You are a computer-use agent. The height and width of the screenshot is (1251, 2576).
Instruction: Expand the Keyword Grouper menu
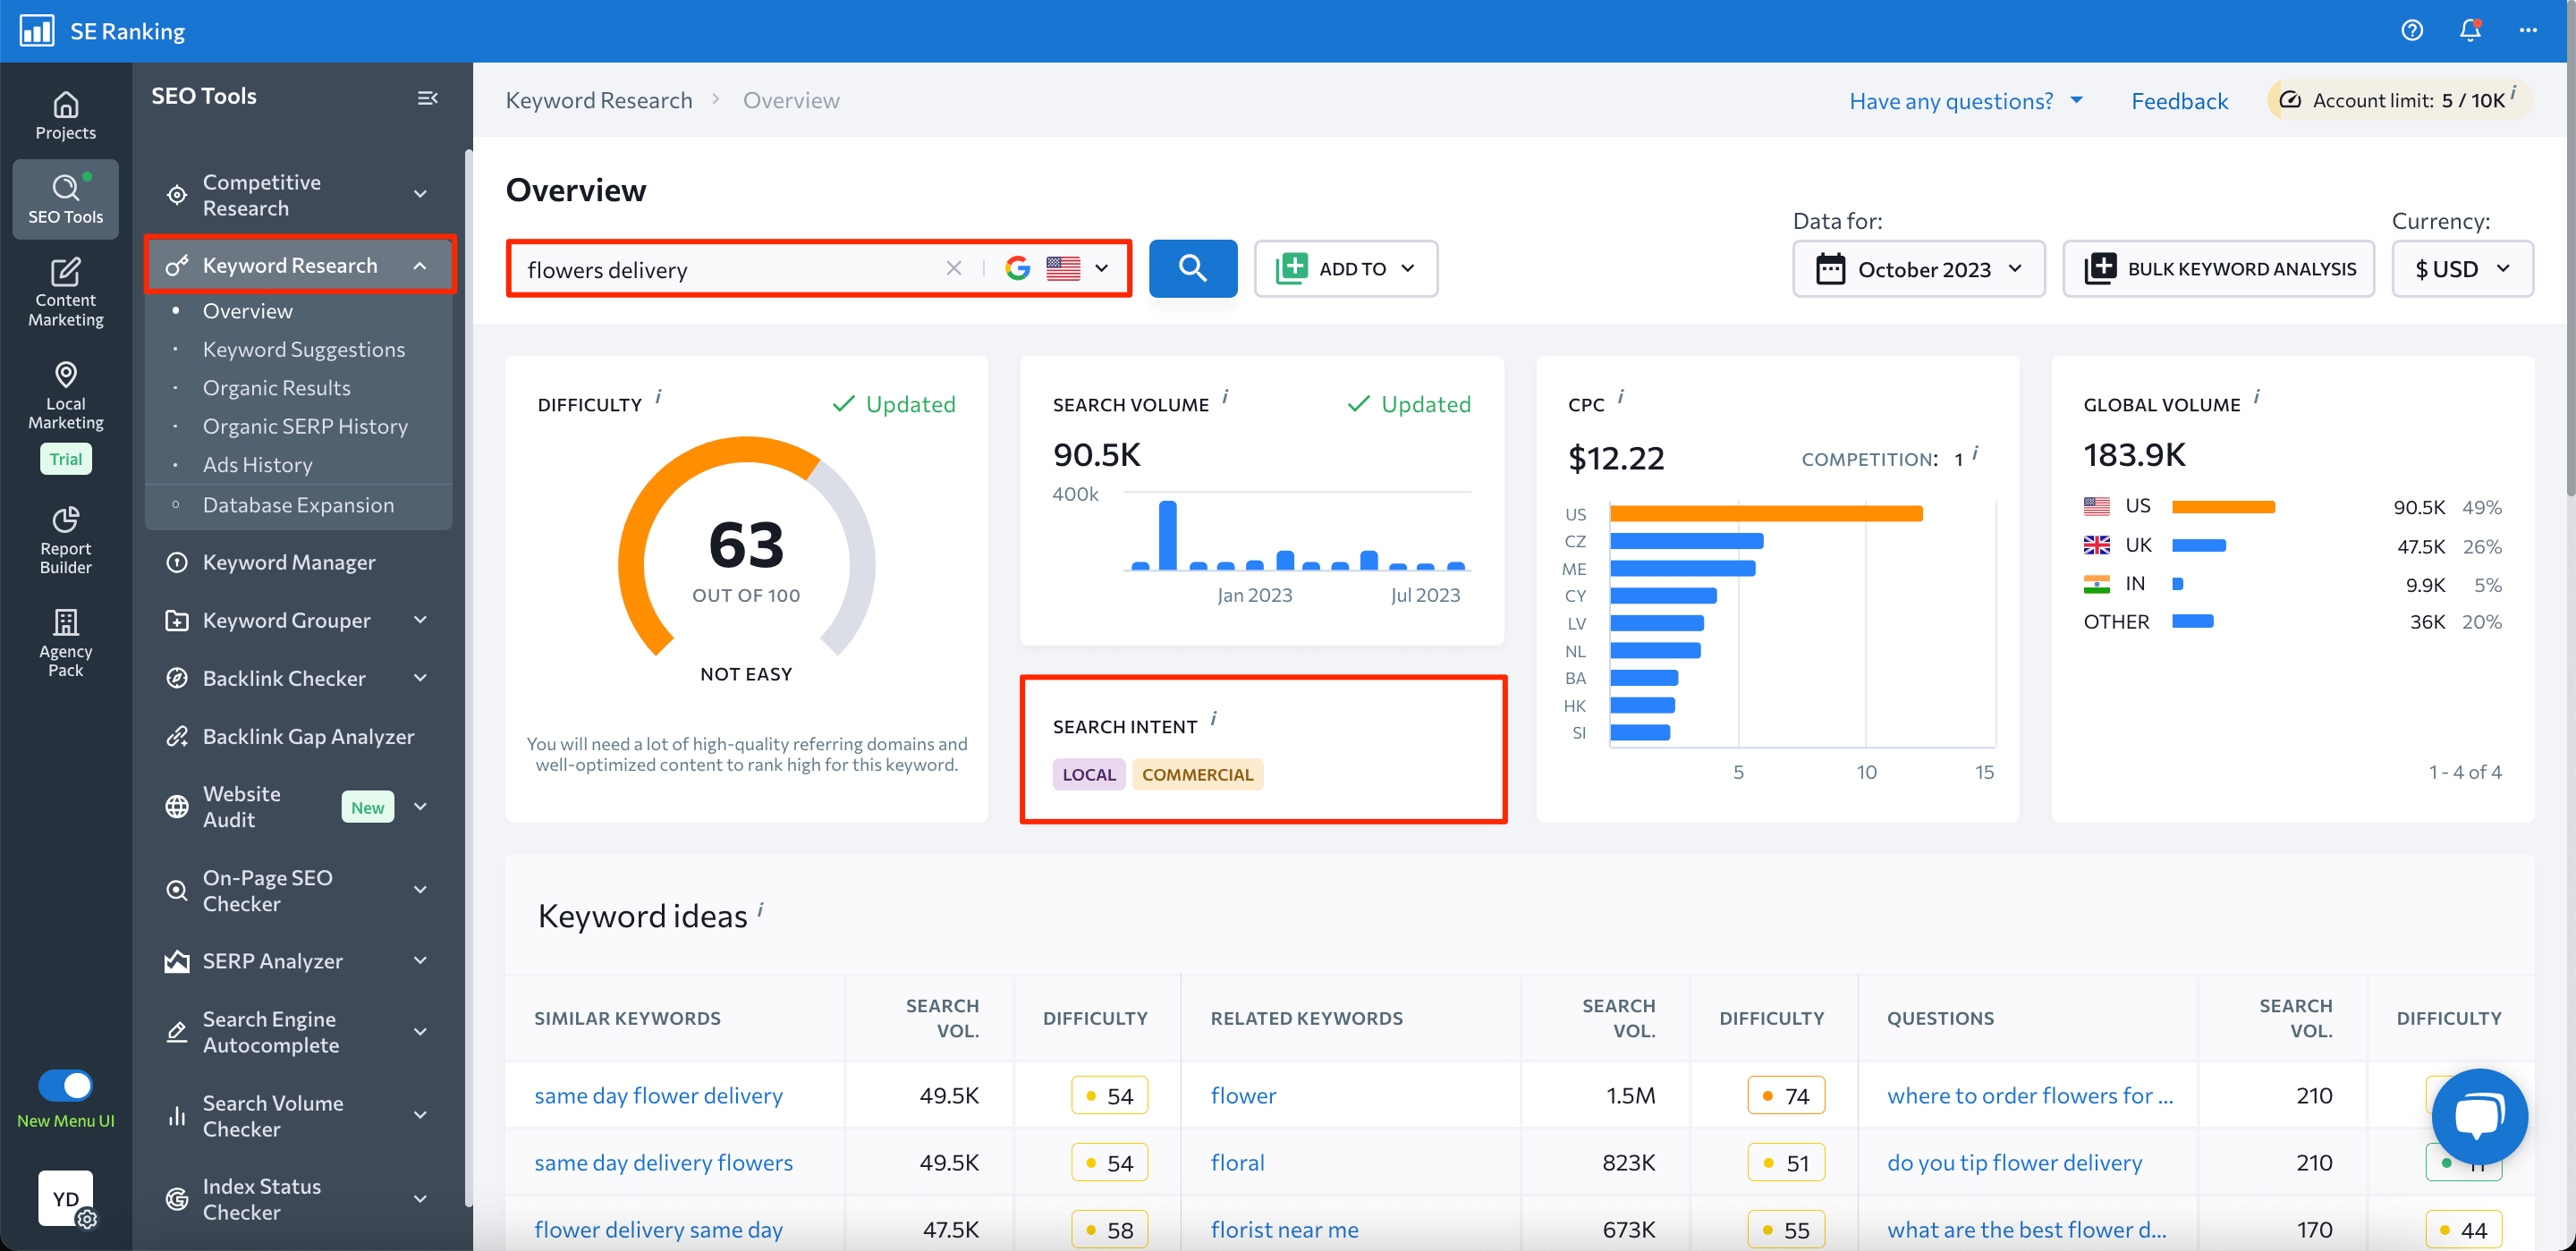pos(420,620)
